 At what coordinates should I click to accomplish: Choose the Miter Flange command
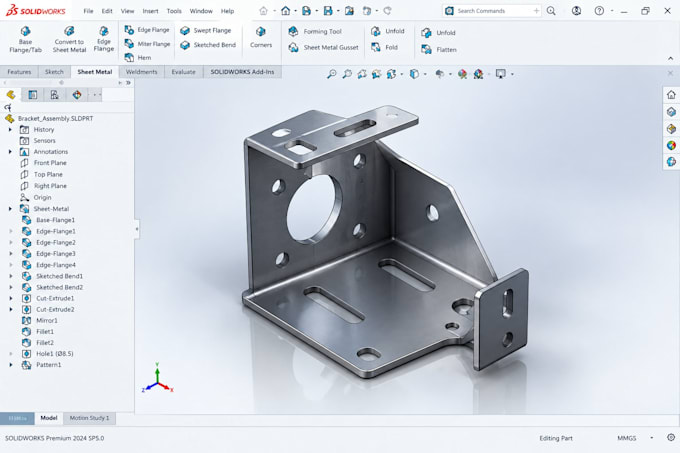(147, 44)
